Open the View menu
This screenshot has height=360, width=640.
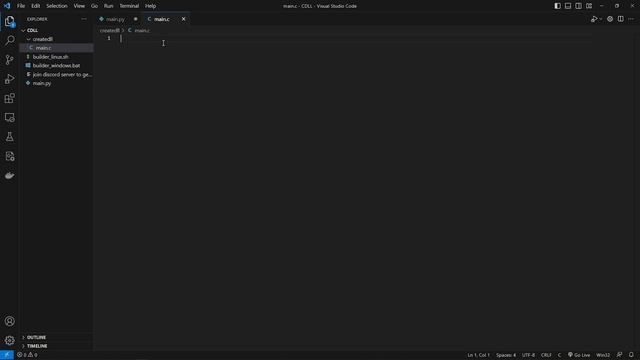coord(79,6)
